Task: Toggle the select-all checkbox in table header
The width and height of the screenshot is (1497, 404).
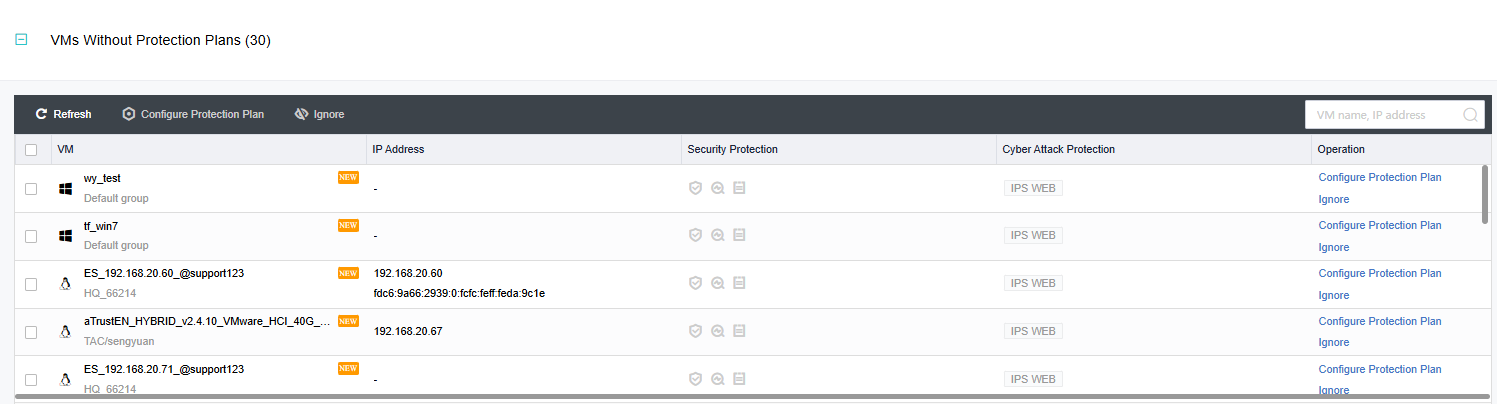Action: (31, 150)
